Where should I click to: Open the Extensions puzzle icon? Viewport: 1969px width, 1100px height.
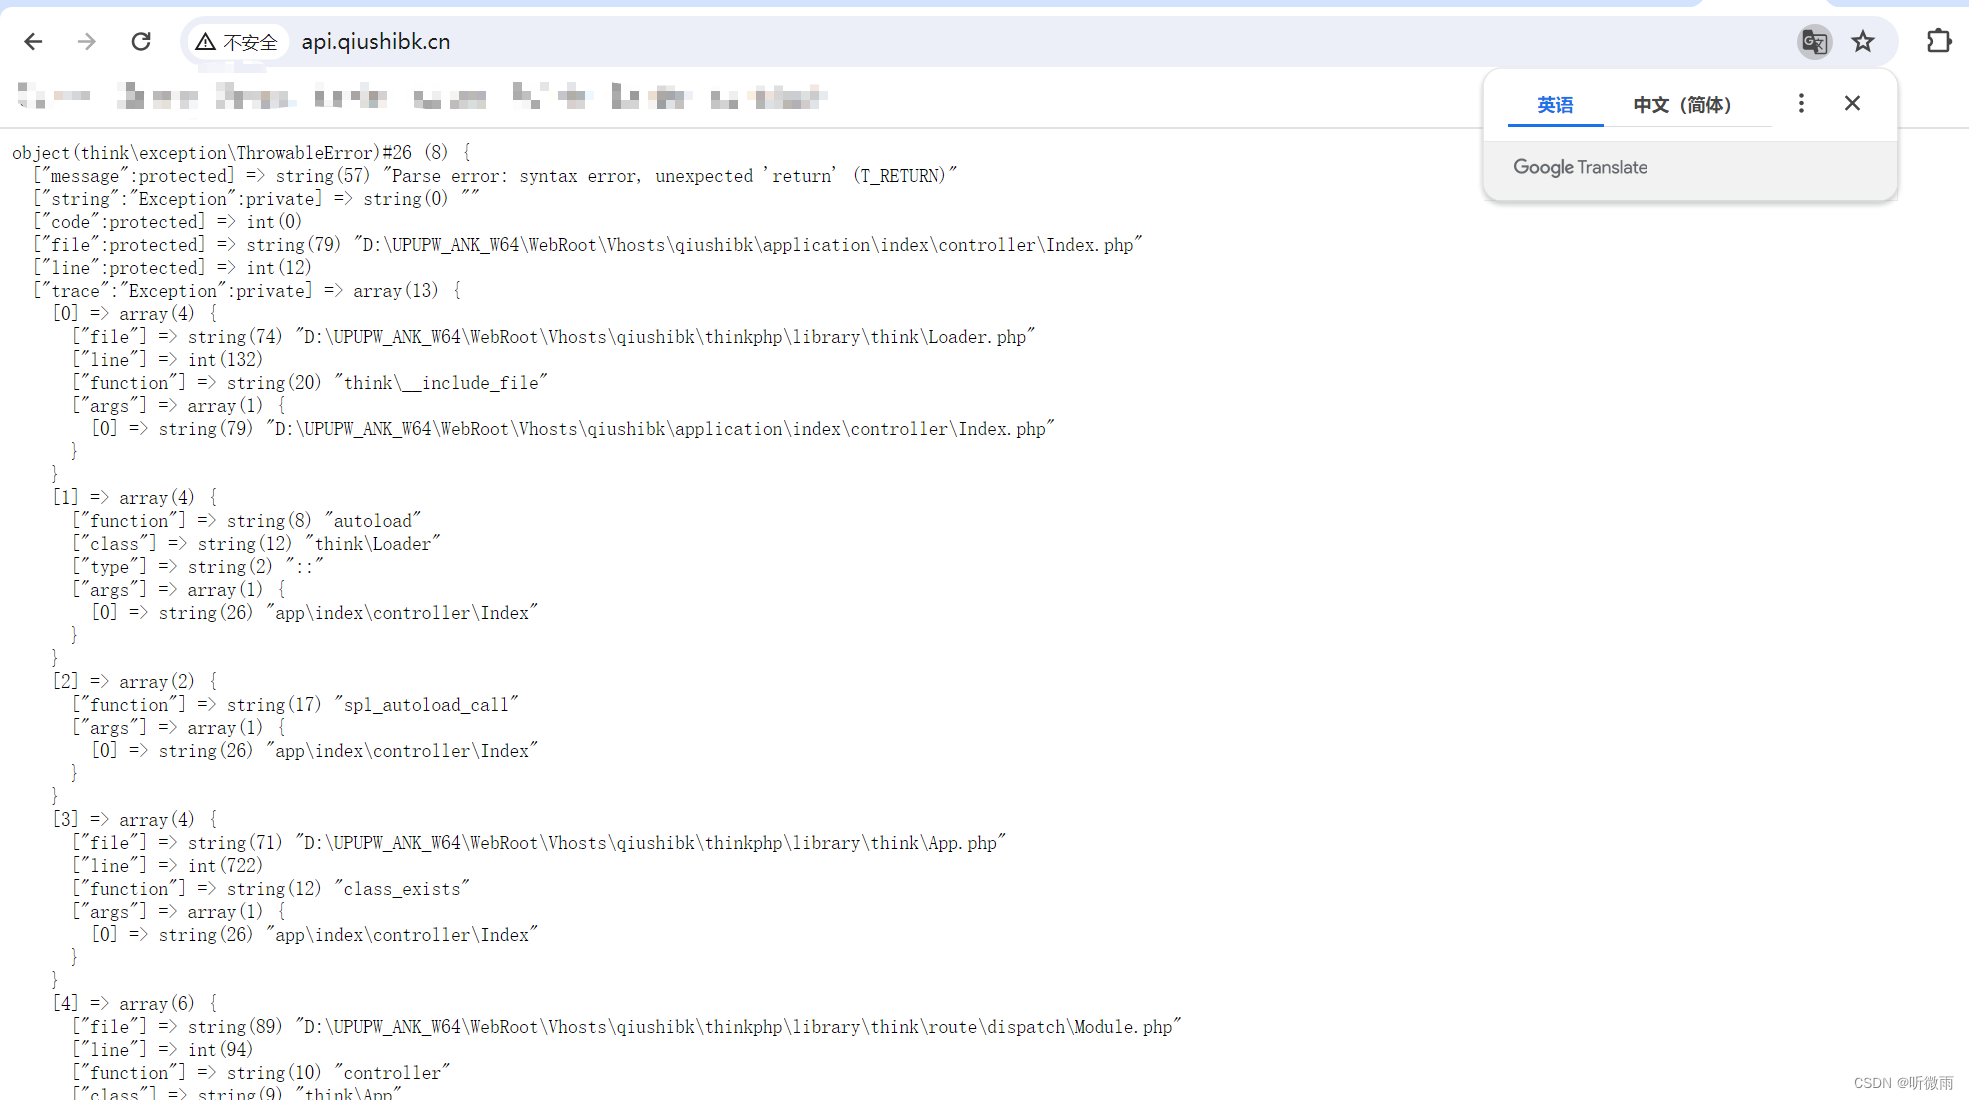pyautogui.click(x=1938, y=42)
